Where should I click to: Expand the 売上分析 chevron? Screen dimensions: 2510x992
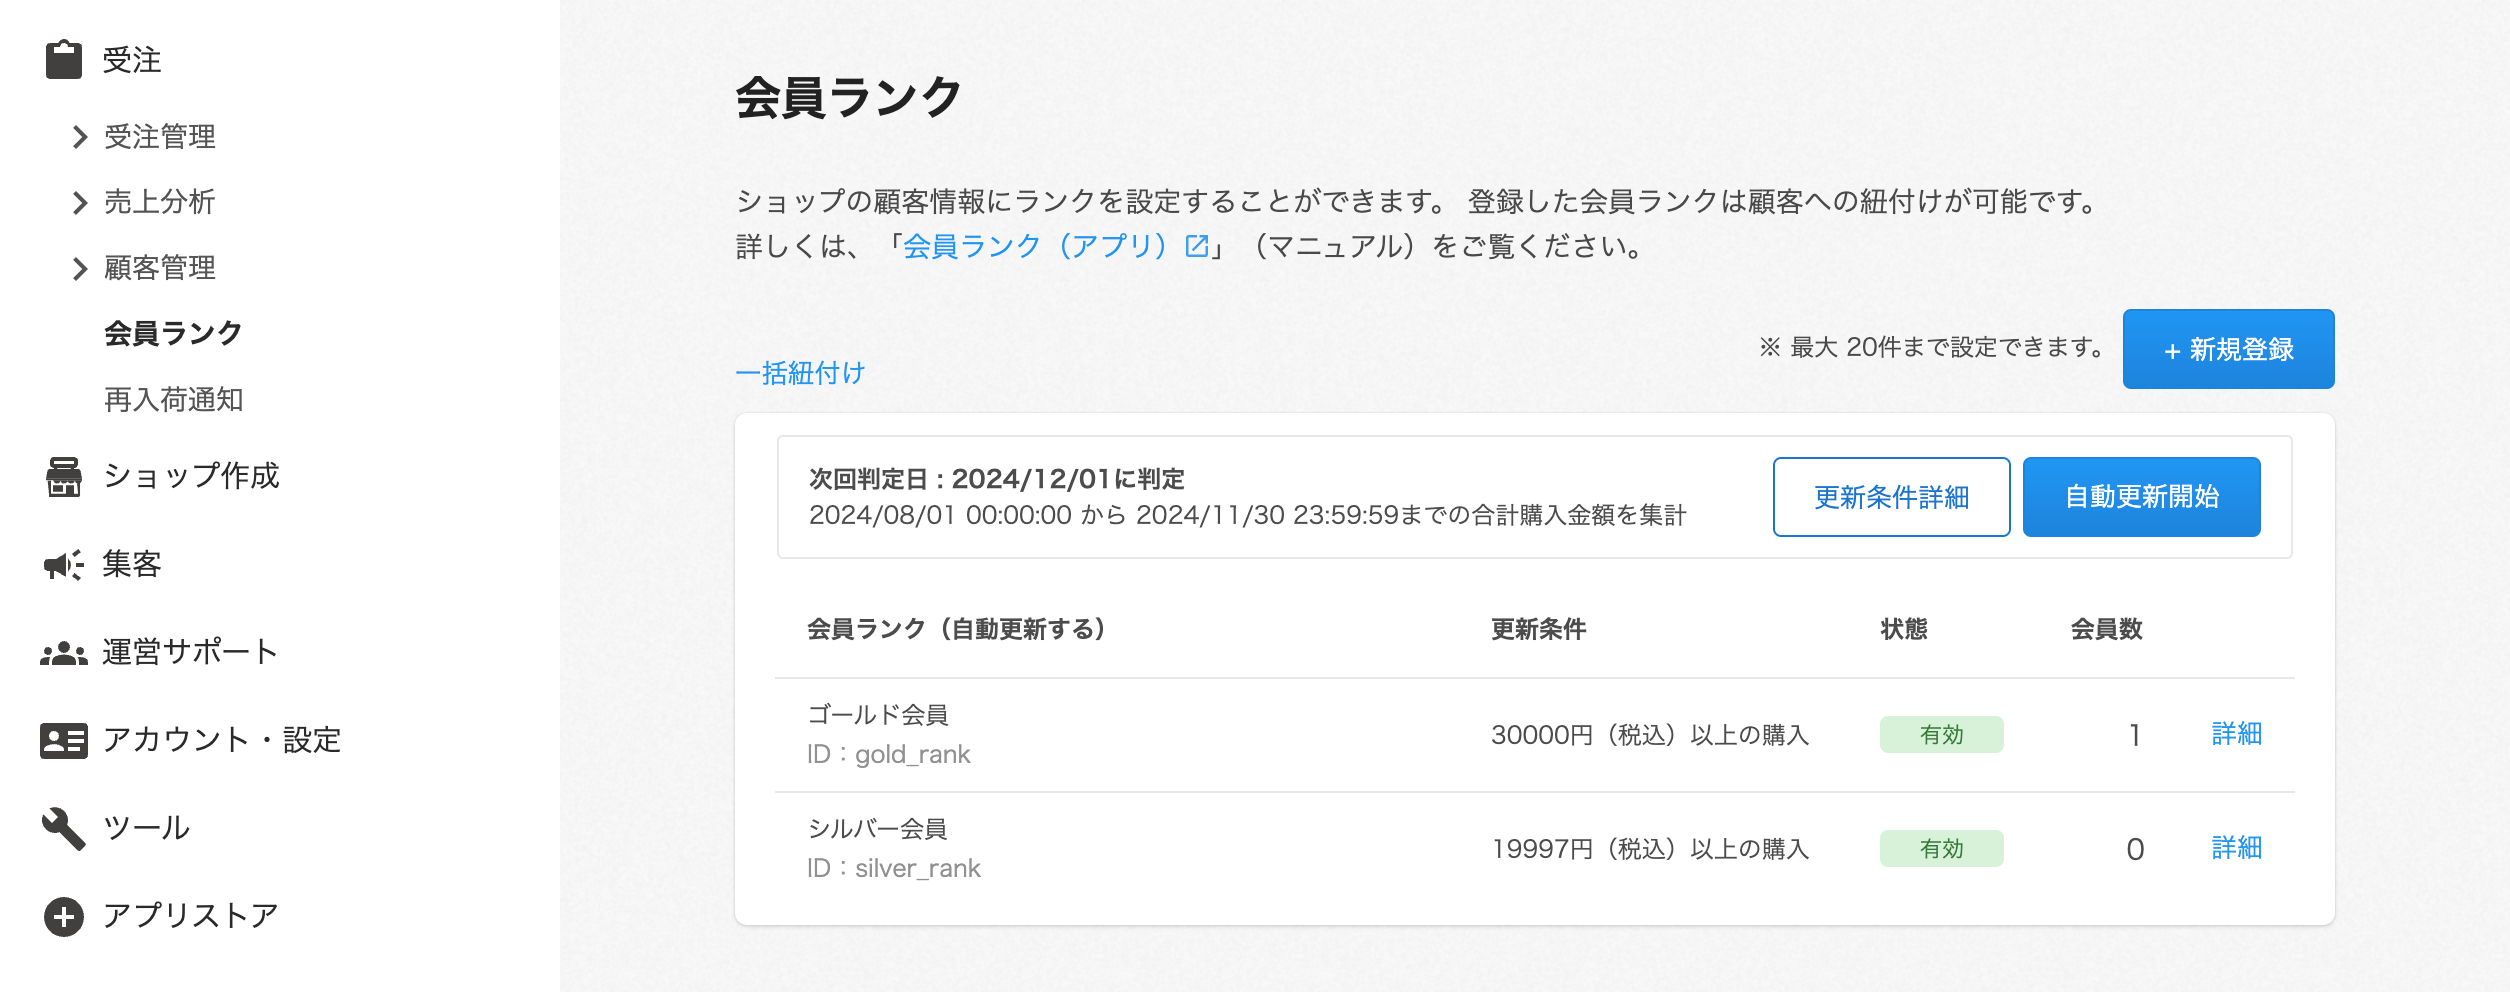point(80,203)
